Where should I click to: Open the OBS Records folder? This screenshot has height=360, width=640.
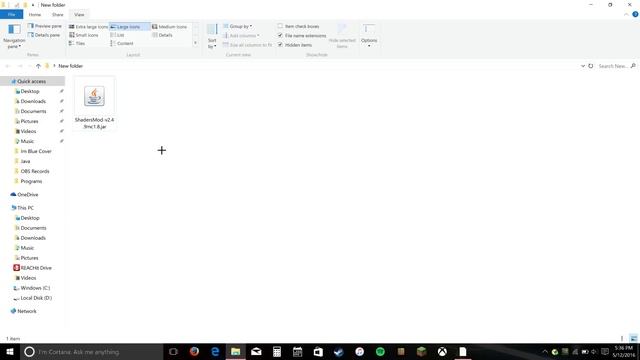pyautogui.click(x=35, y=171)
